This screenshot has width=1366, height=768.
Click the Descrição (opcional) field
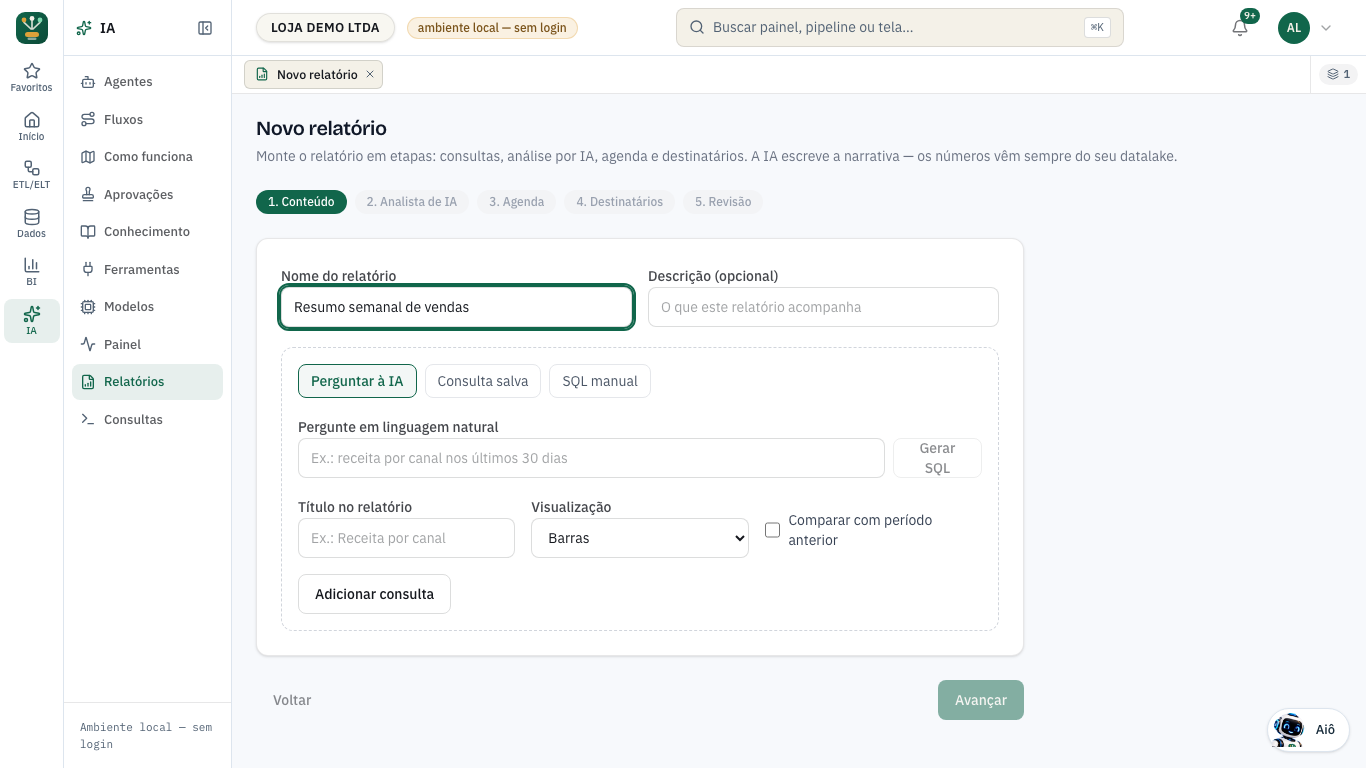(x=823, y=307)
